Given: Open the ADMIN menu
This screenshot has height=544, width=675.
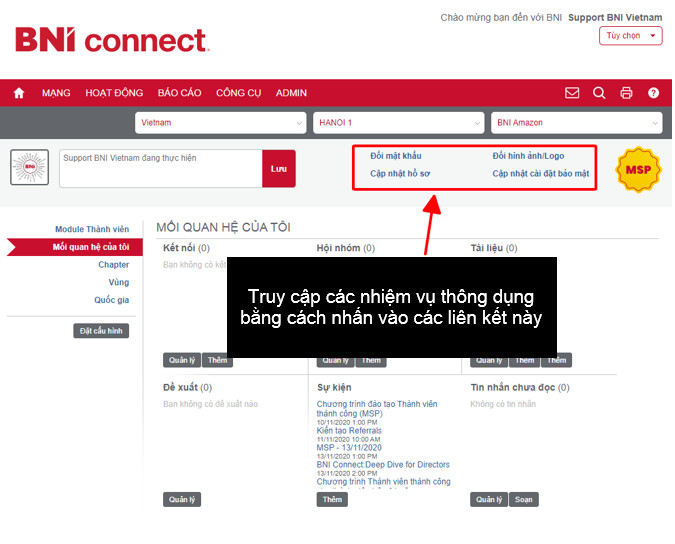Looking at the screenshot, I should click(x=291, y=93).
